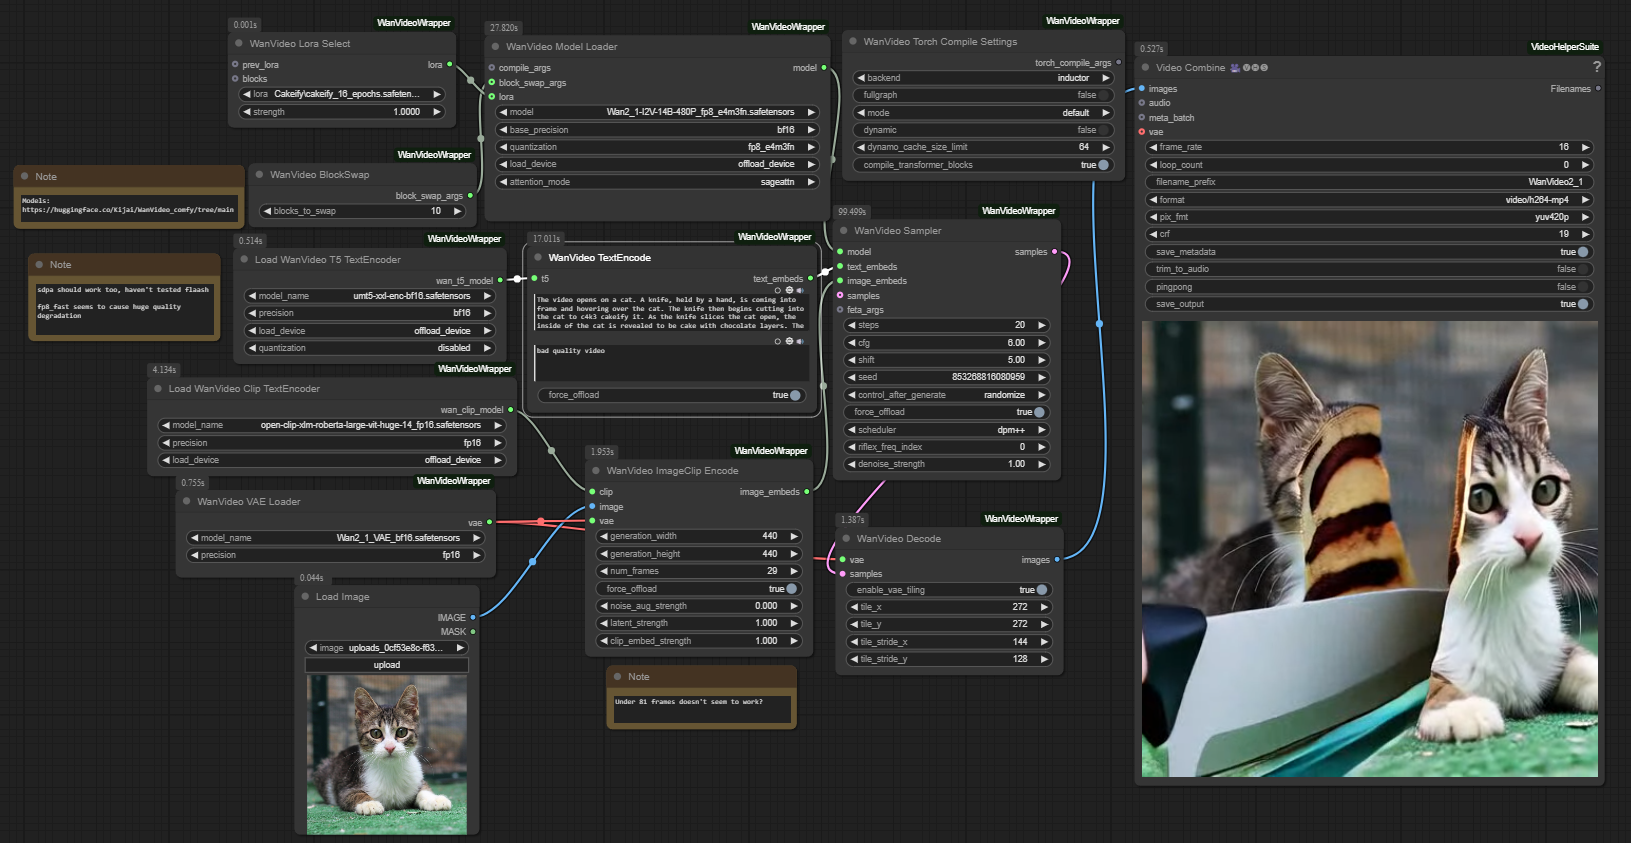
Task: Collapse the WanVideo Sampler node via its dot
Action: point(844,231)
